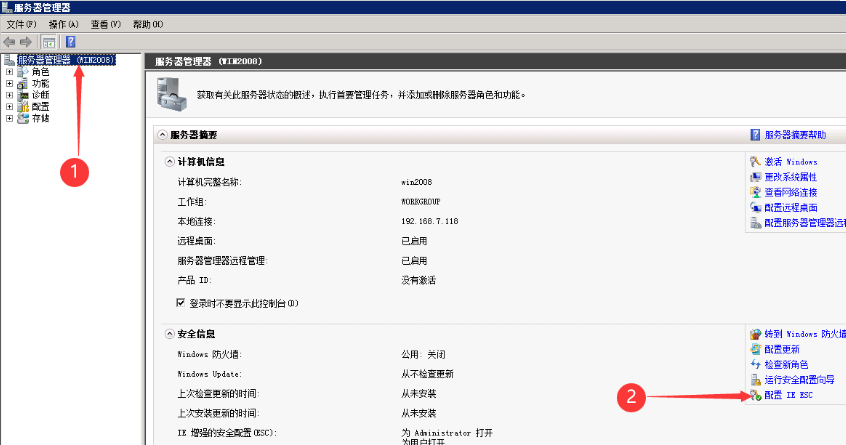Toggle 登录时不要显示此控制台 checkbox
Screen dimensions: 846x445
pyautogui.click(x=181, y=303)
